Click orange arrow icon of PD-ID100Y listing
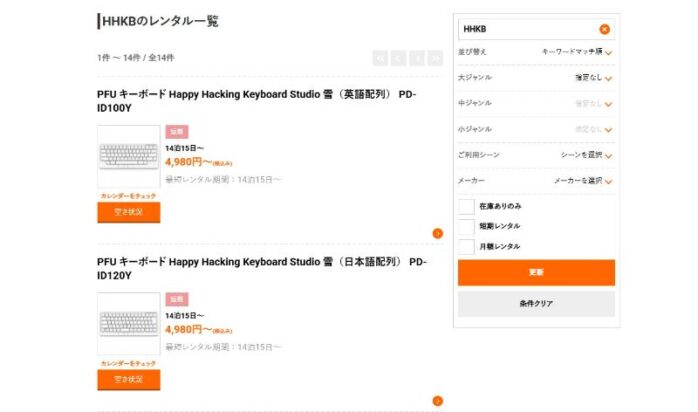Screen dimensions: 698x412 (x=438, y=234)
